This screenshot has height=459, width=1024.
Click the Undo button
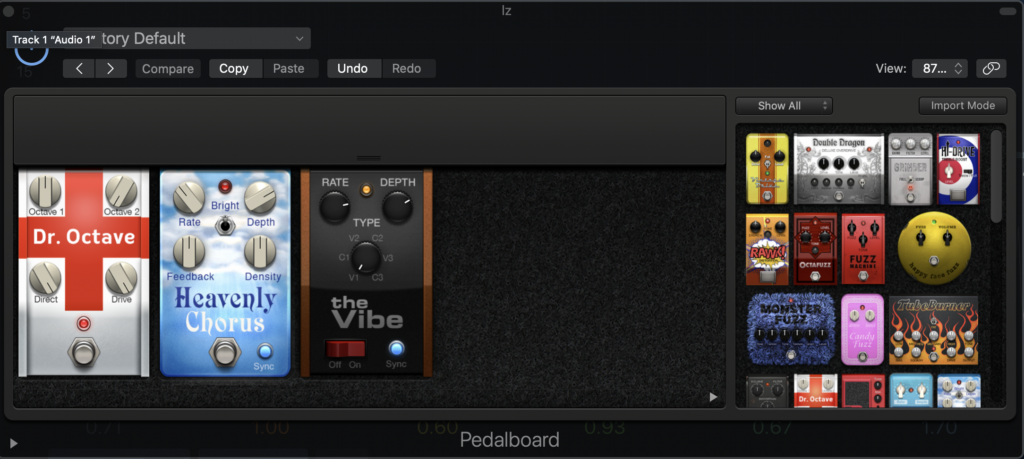[353, 69]
